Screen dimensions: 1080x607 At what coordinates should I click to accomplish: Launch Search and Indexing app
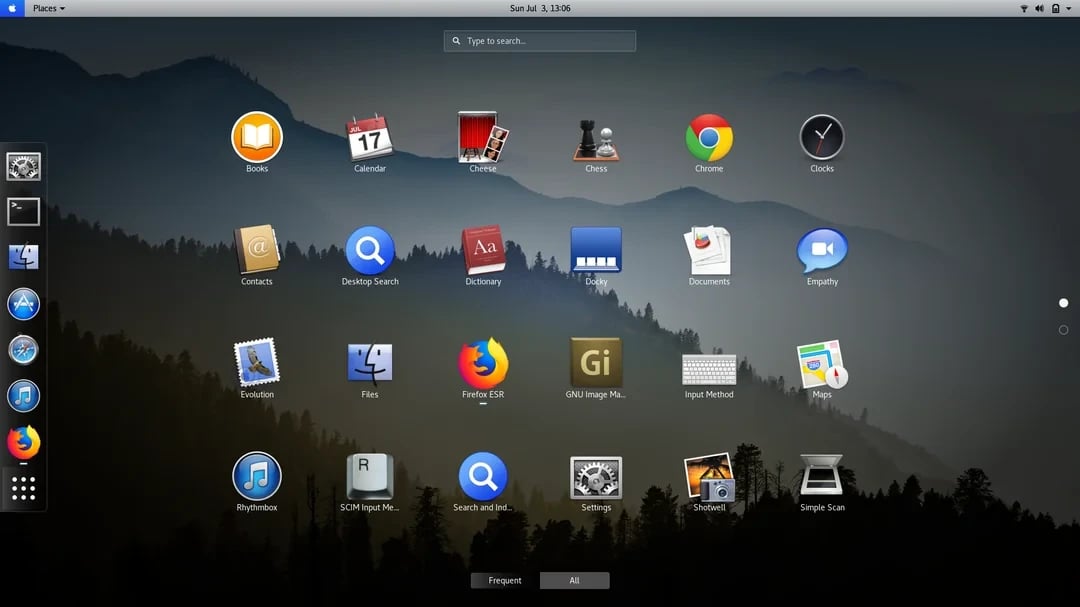click(x=483, y=476)
